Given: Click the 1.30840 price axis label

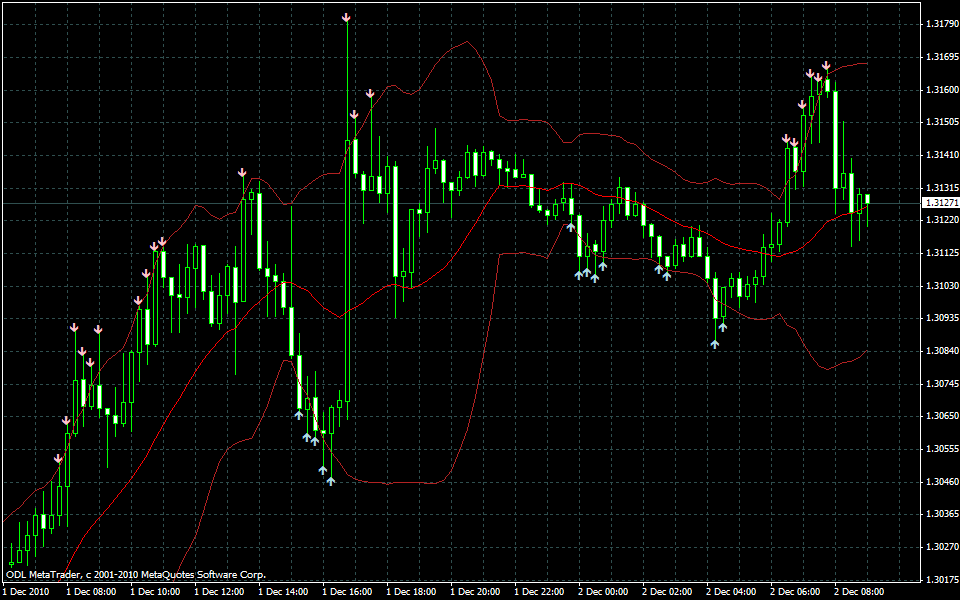Looking at the screenshot, I should click(940, 351).
